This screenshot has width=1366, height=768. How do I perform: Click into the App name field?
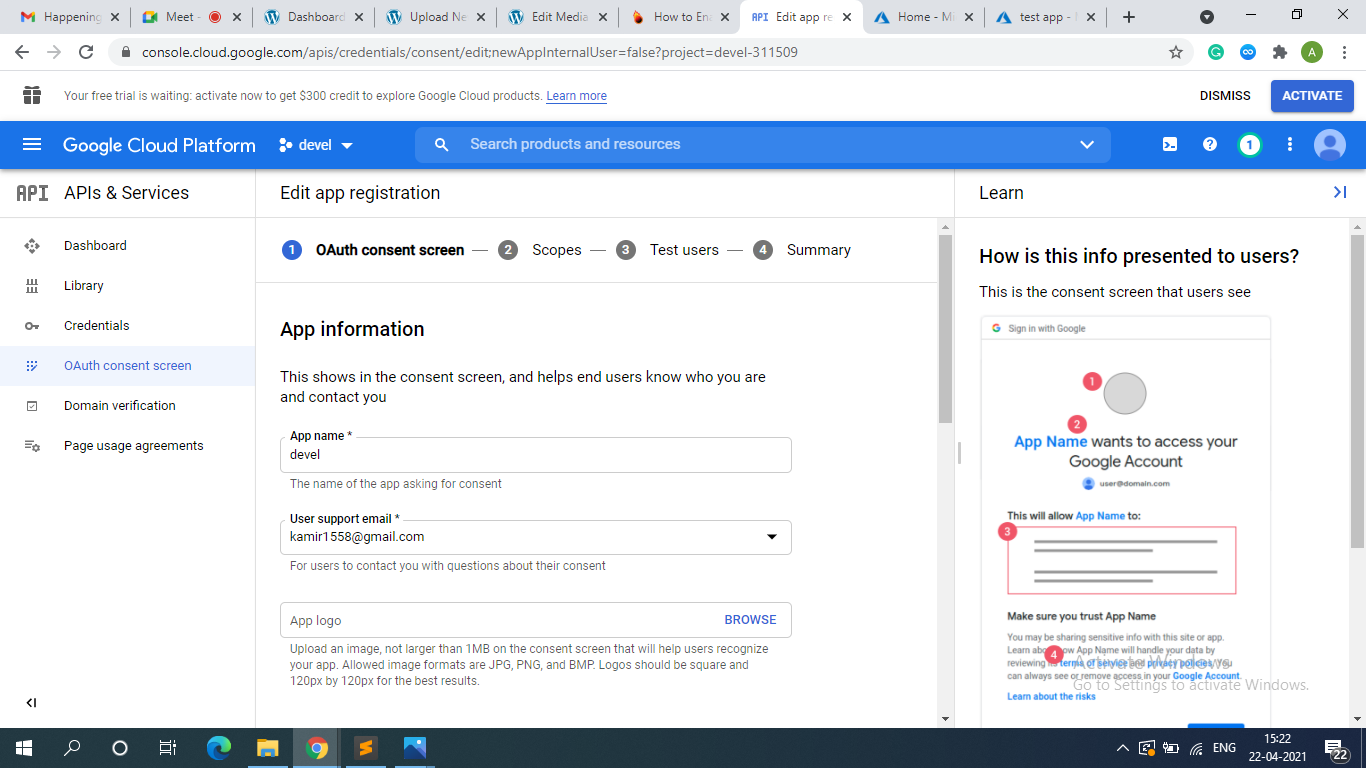[535, 455]
